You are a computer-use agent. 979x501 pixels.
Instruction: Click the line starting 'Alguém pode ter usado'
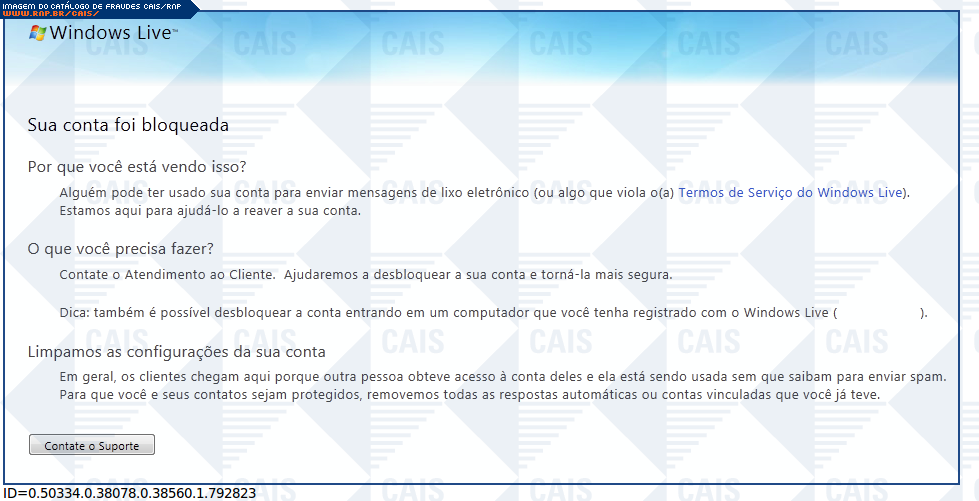click(366, 192)
